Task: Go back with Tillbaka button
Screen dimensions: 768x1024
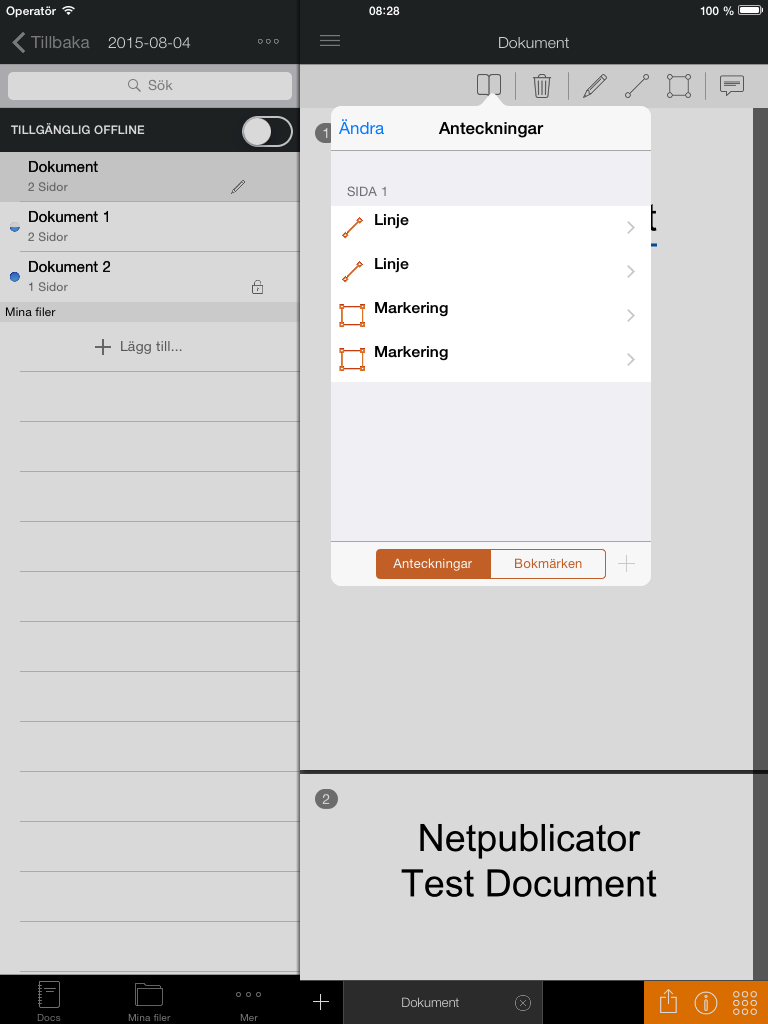Action: pos(51,42)
